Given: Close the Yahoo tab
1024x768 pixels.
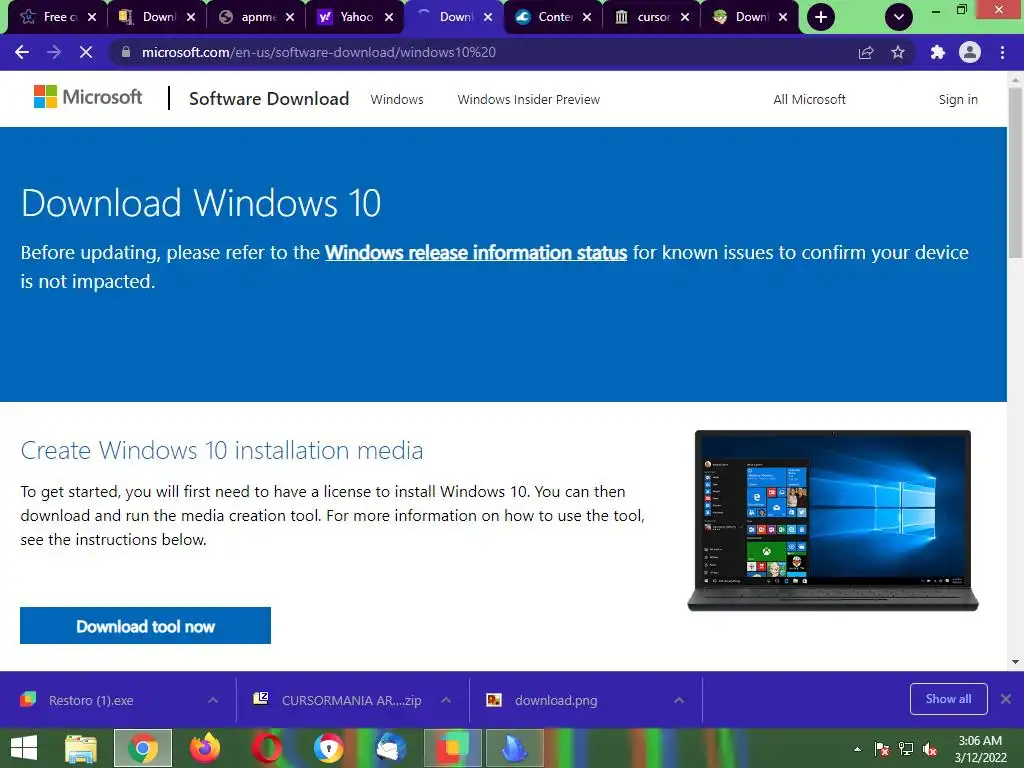Looking at the screenshot, I should [389, 17].
